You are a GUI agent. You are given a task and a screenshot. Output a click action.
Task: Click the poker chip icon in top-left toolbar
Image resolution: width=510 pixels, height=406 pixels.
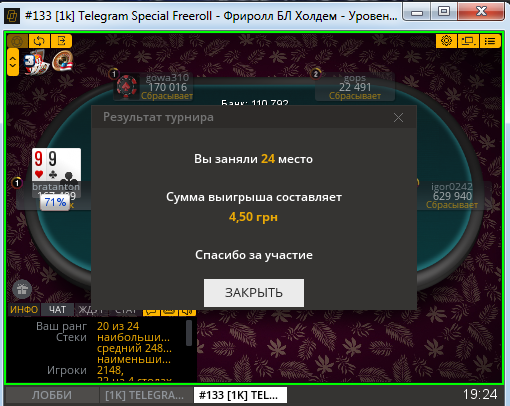17,41
